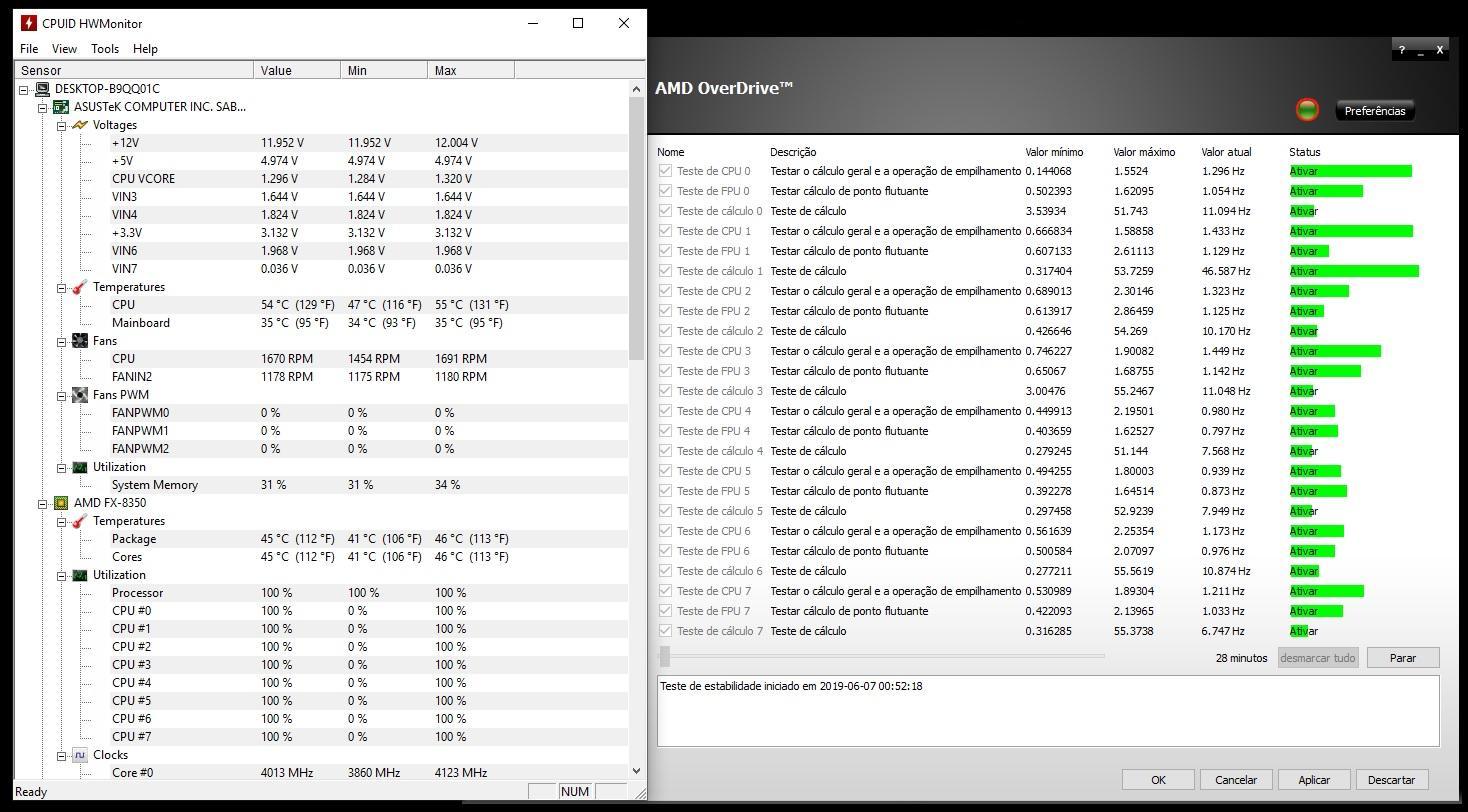The height and width of the screenshot is (812, 1468).
Task: Select the Core #0 clock row
Action: tap(322, 773)
